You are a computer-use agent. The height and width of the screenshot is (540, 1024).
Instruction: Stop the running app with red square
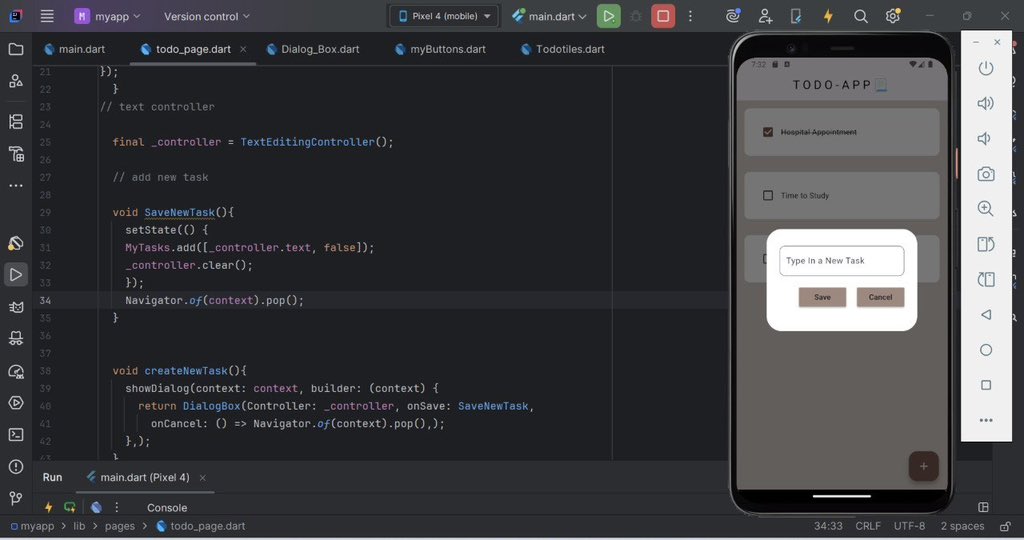point(663,16)
